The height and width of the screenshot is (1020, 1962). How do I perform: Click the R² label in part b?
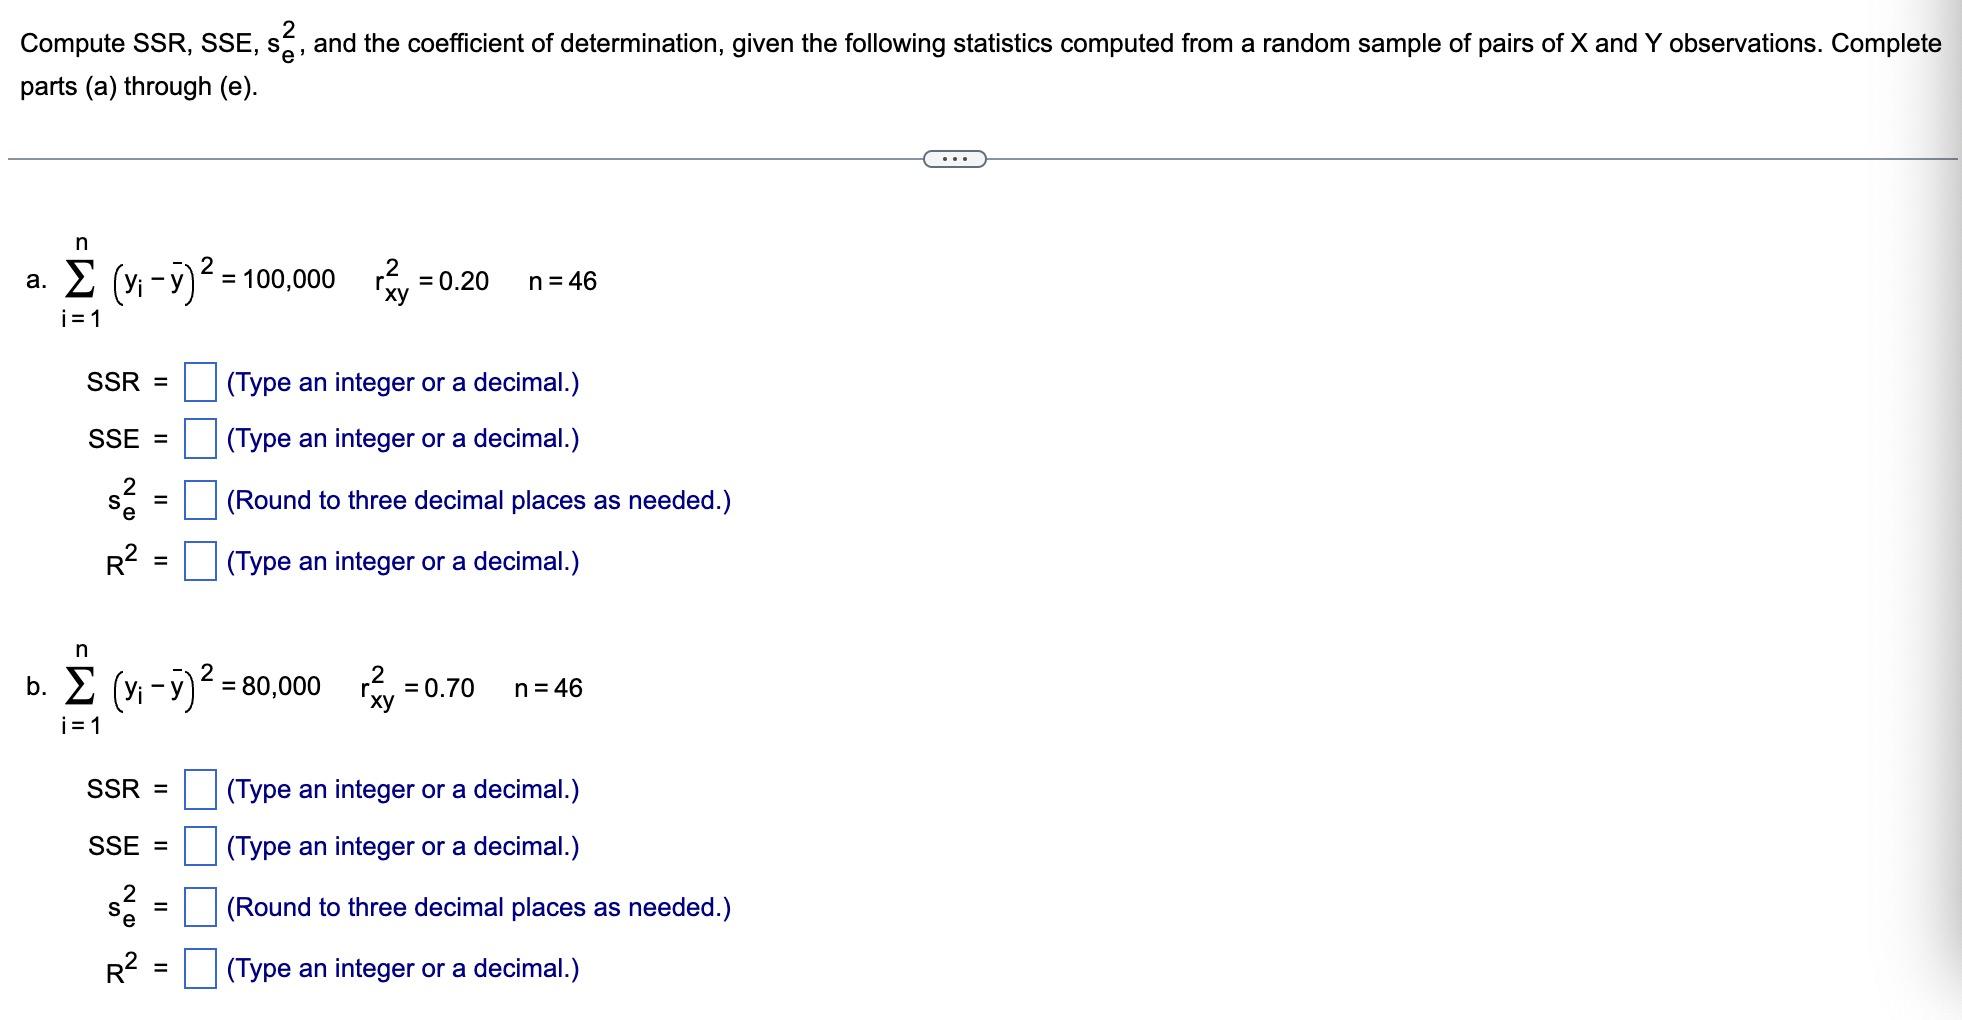tap(121, 969)
